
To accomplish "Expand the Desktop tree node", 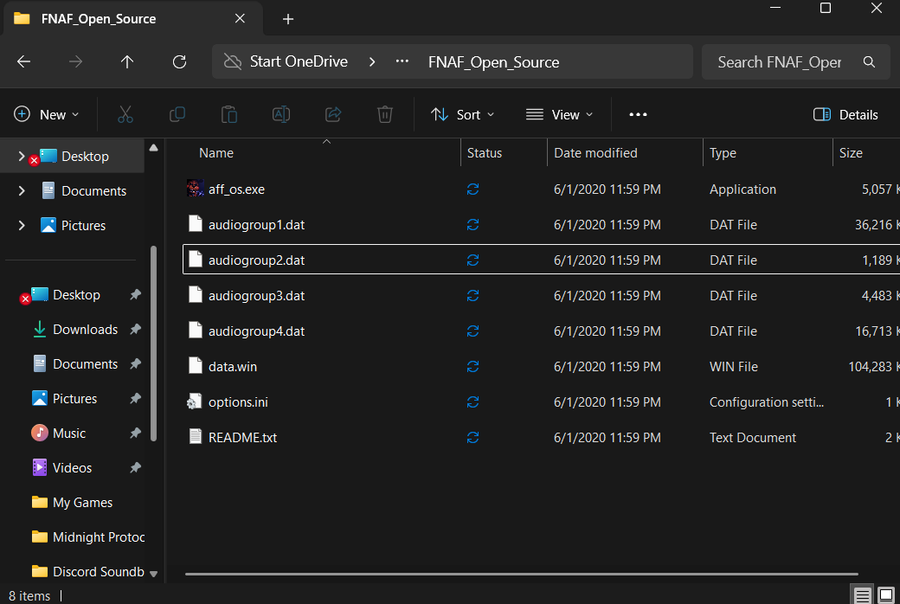I will pyautogui.click(x=21, y=156).
